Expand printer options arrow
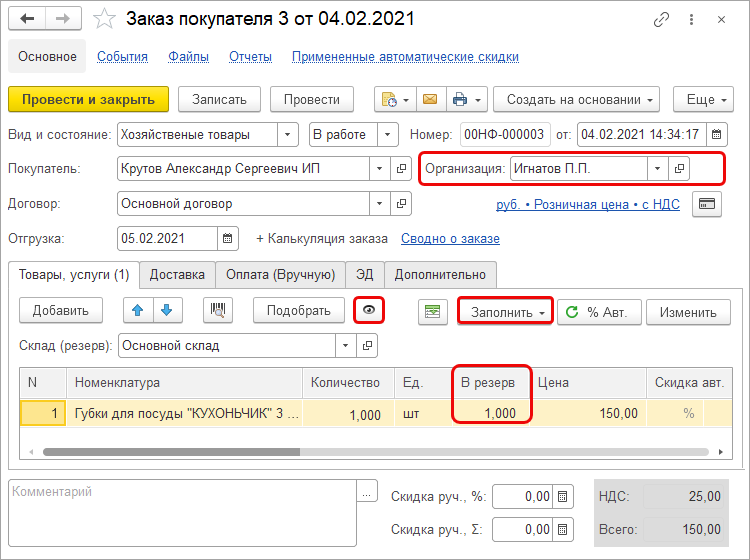This screenshot has width=750, height=560. [478, 100]
